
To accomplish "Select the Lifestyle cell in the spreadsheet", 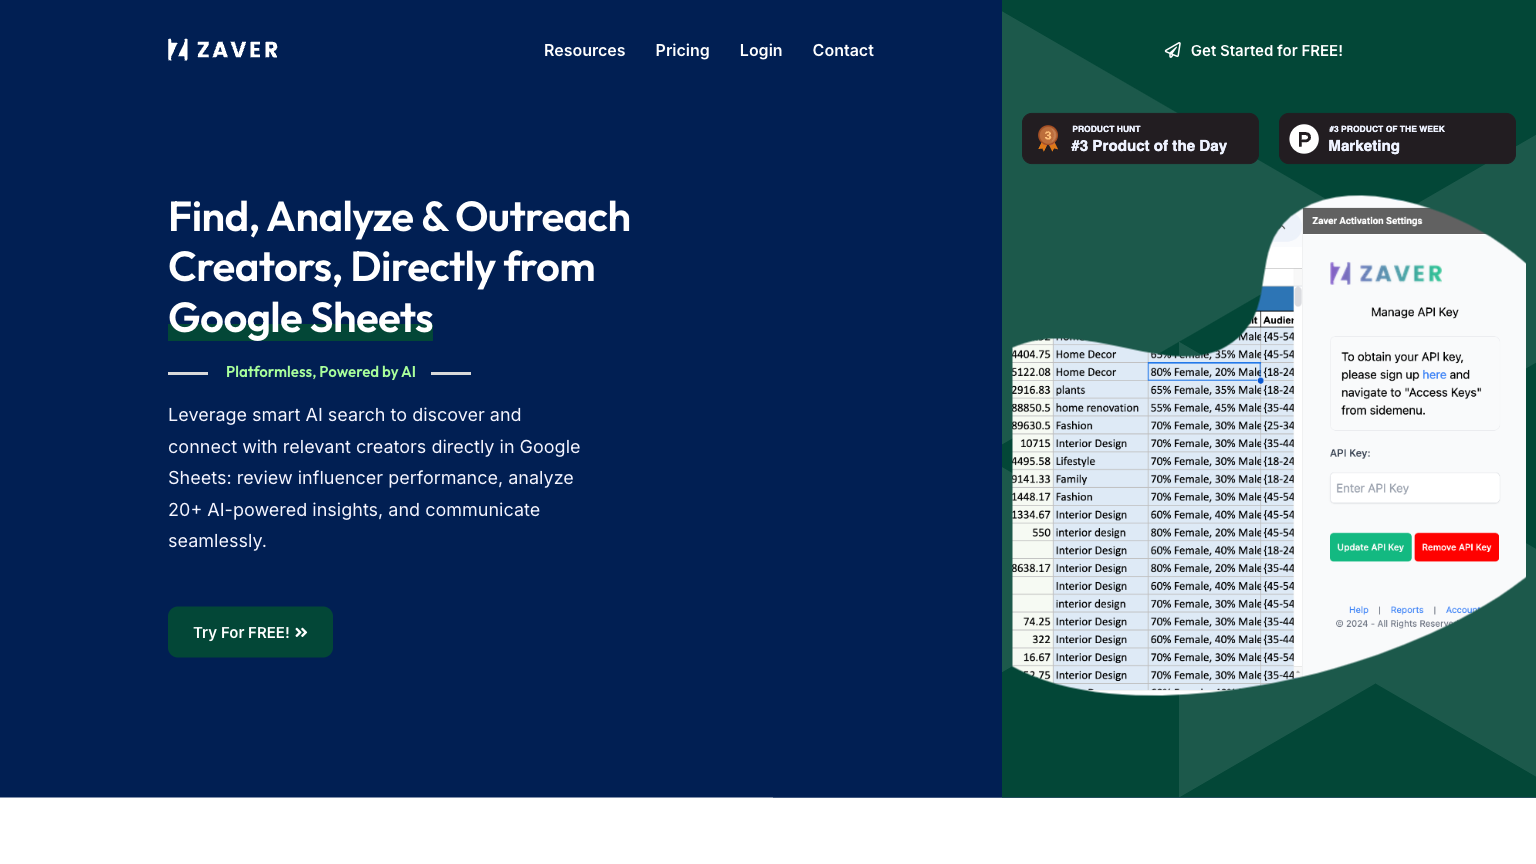I will pos(1075,462).
